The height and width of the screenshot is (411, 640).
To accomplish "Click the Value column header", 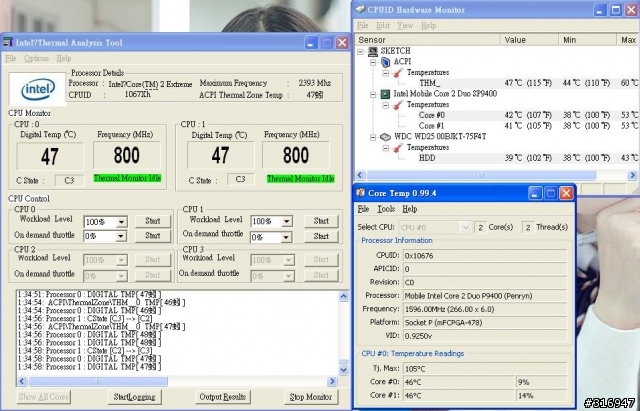I will click(x=529, y=40).
